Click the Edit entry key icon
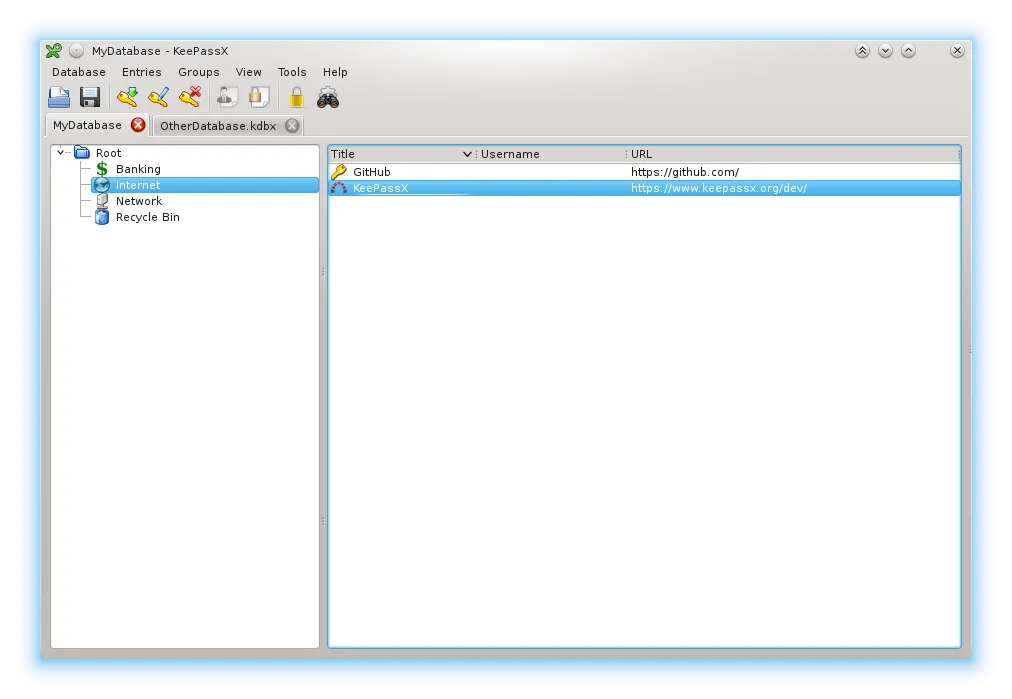 159,97
